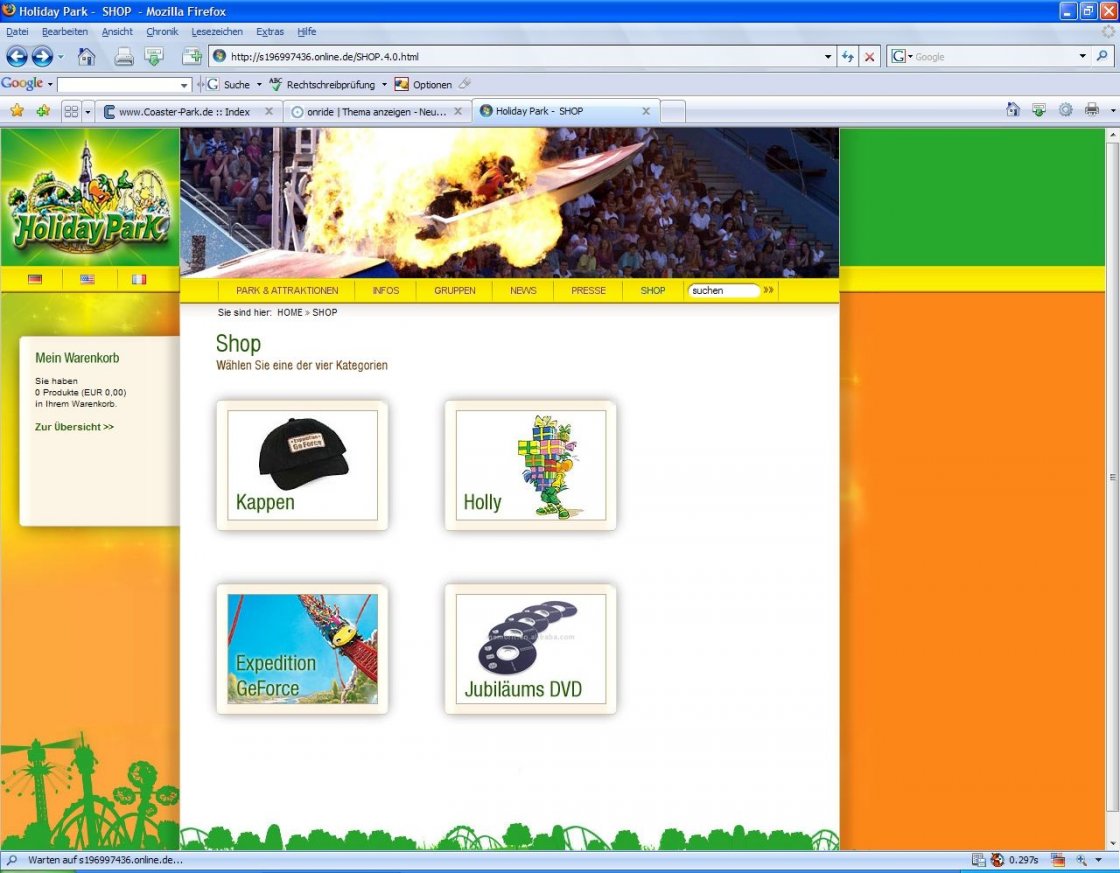Stop loading with the red X icon
This screenshot has height=873, width=1120.
869,56
